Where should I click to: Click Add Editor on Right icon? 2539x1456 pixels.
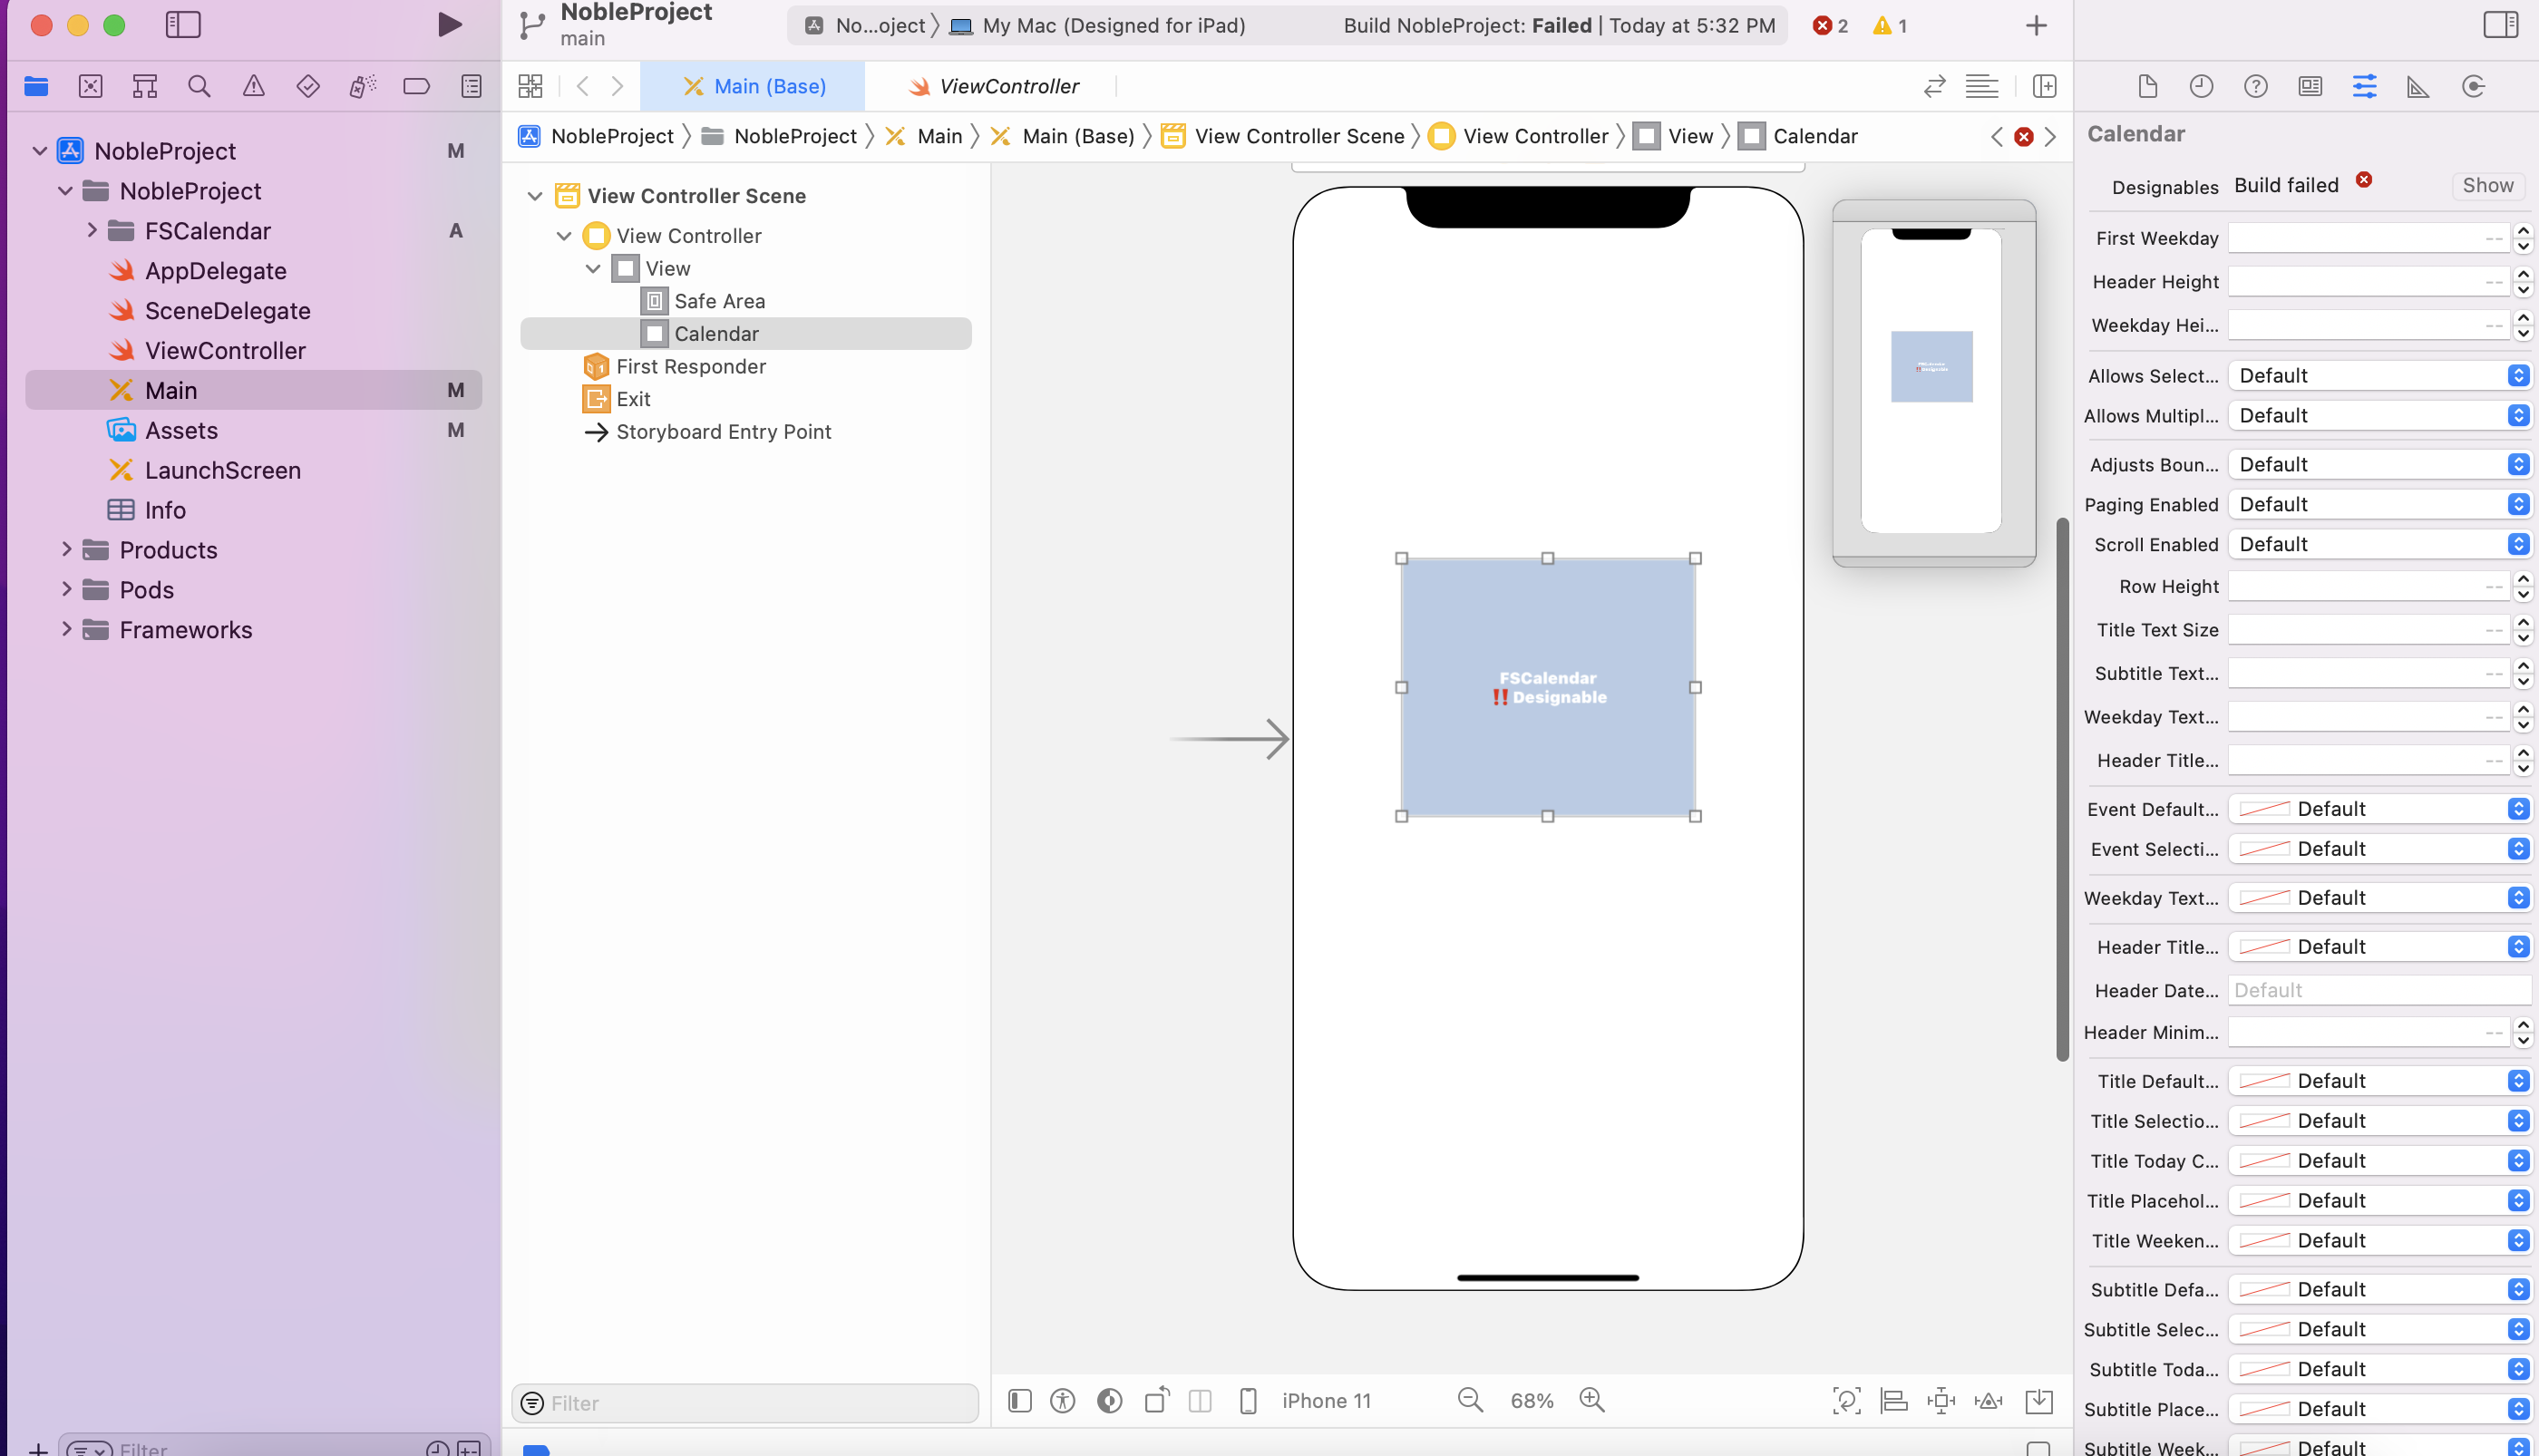[2044, 87]
